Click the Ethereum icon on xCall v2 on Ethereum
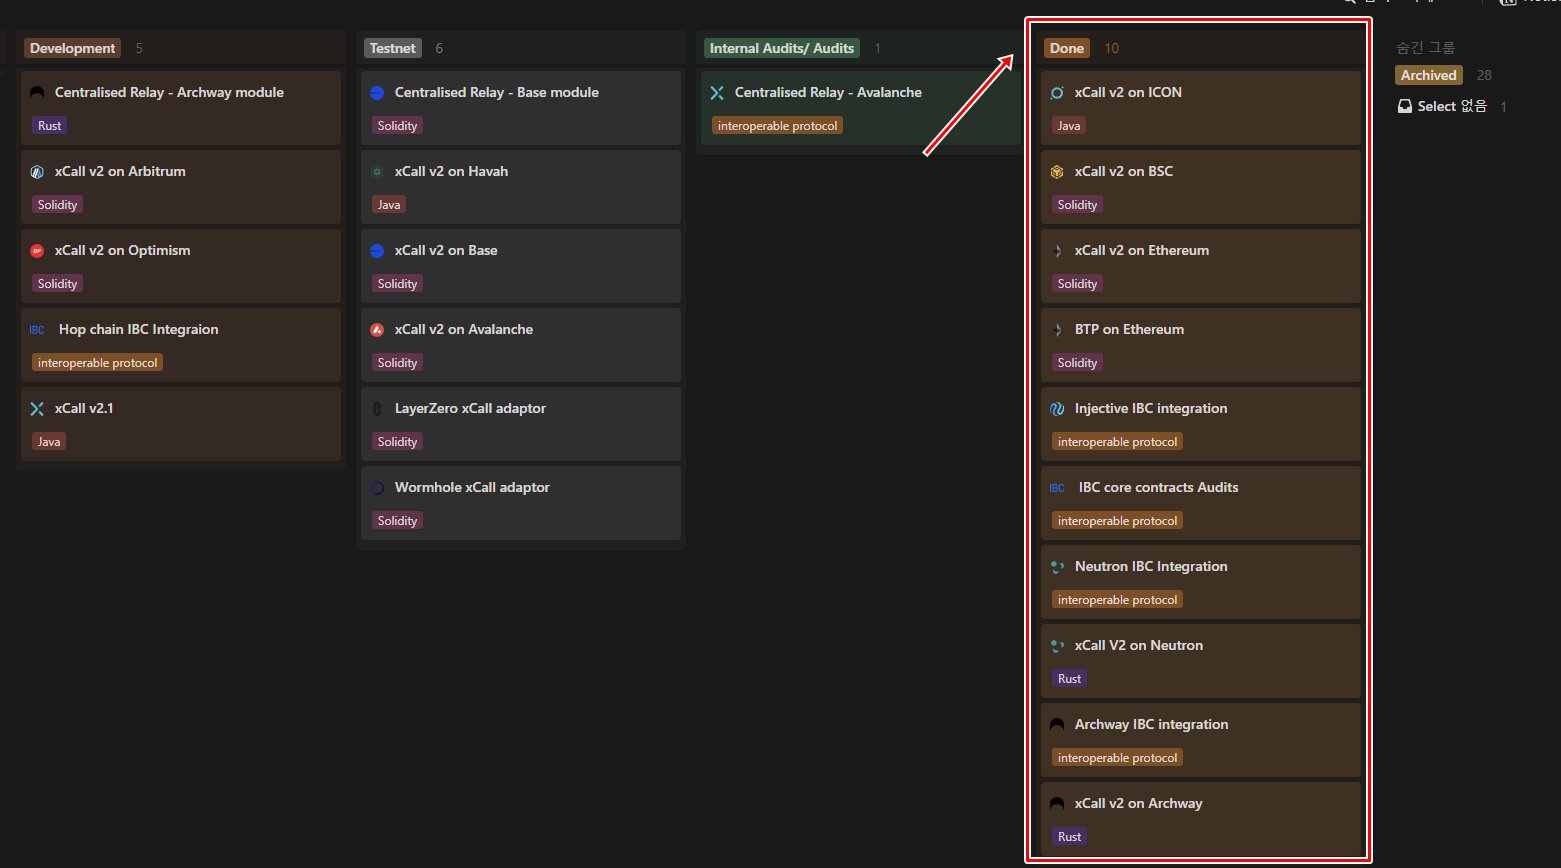 pos(1057,251)
